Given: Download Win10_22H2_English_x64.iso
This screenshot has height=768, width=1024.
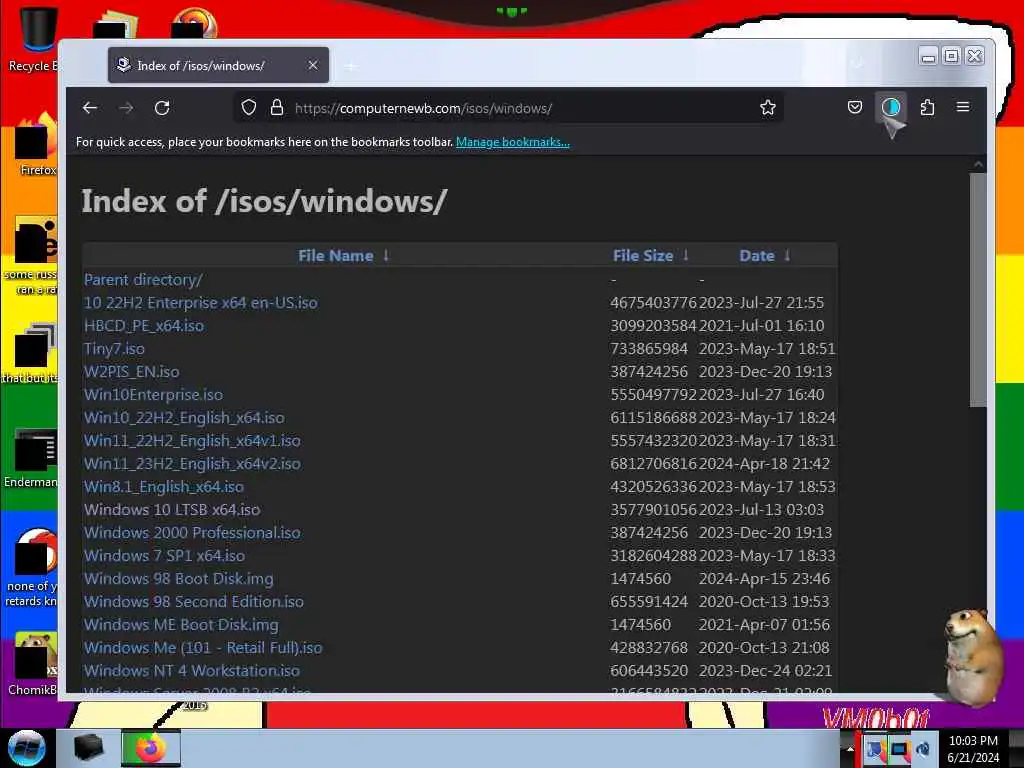Looking at the screenshot, I should point(184,417).
